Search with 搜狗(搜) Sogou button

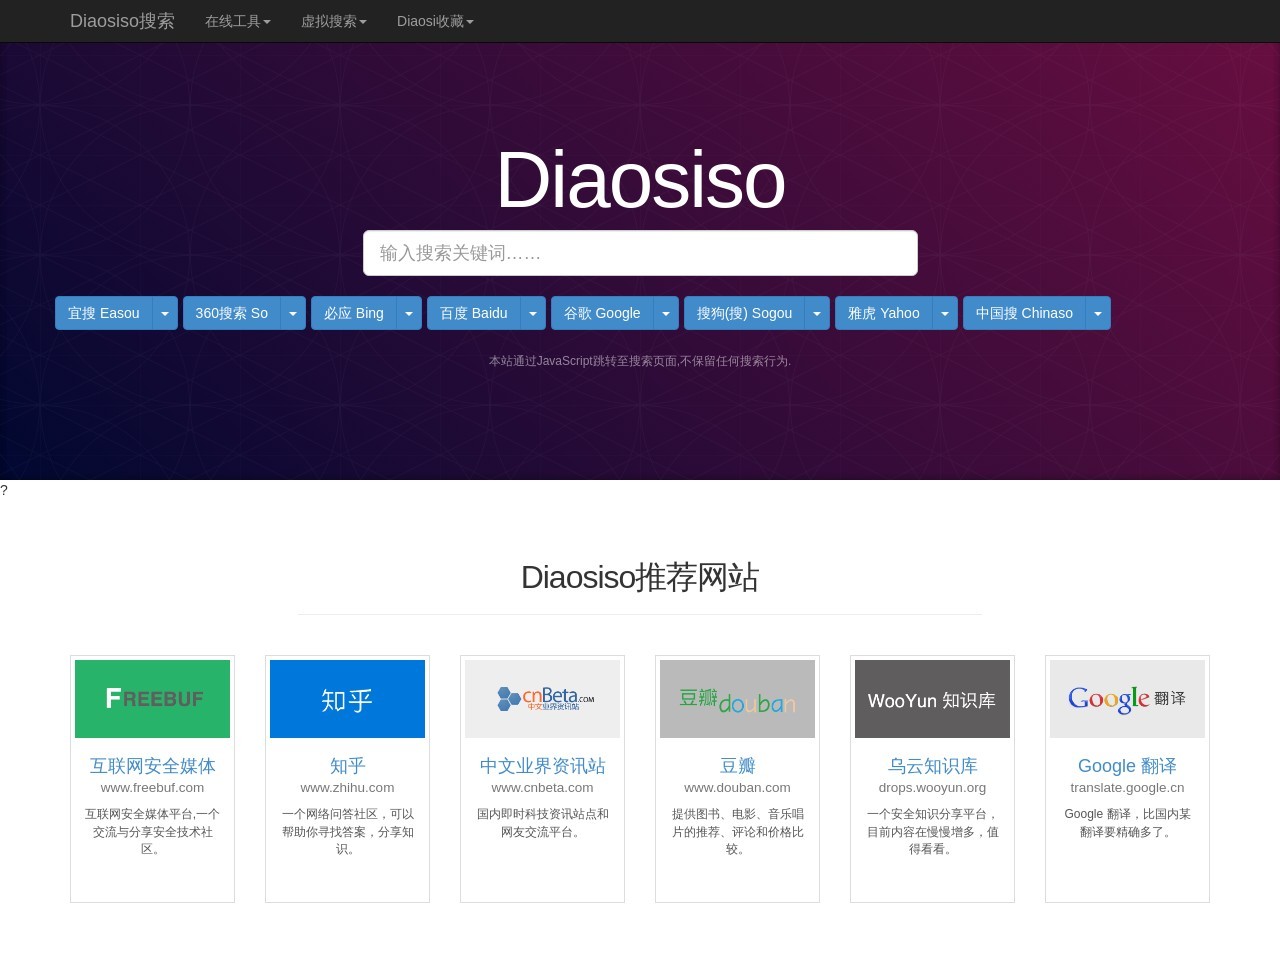click(x=744, y=313)
